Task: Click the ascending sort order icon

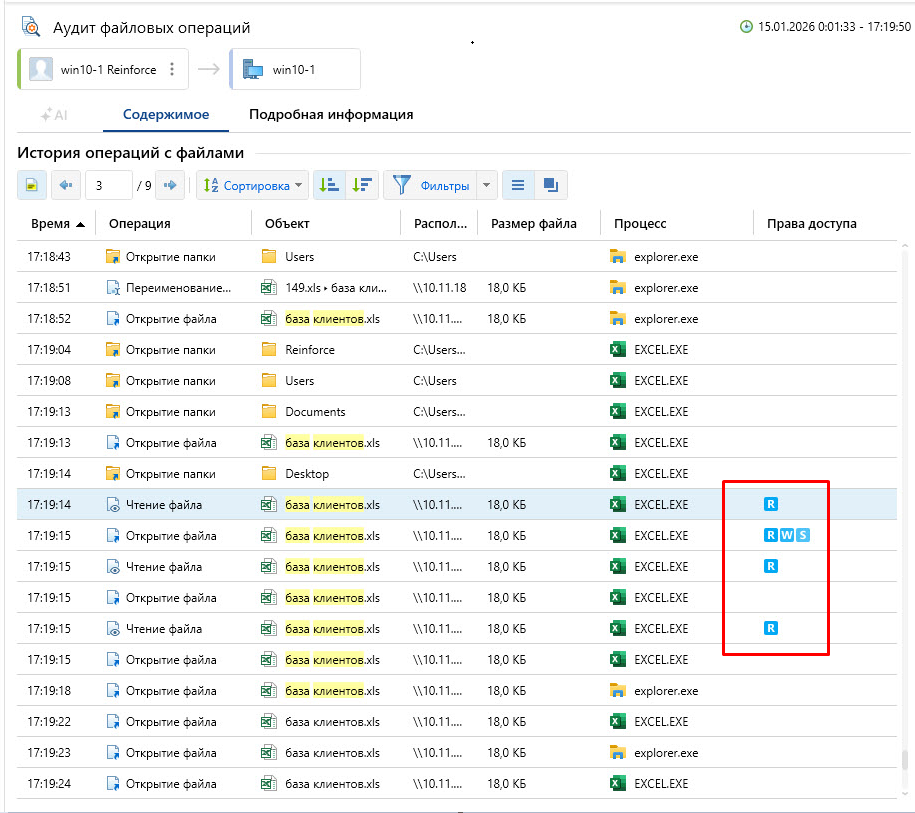Action: tap(328, 185)
